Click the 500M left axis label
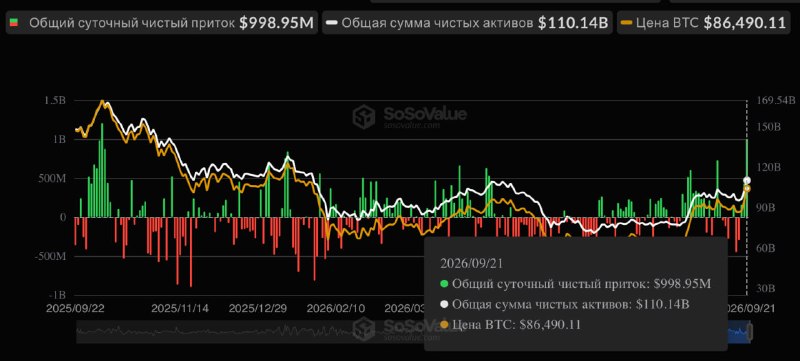Screen dimensions: 800x361 tap(51, 178)
